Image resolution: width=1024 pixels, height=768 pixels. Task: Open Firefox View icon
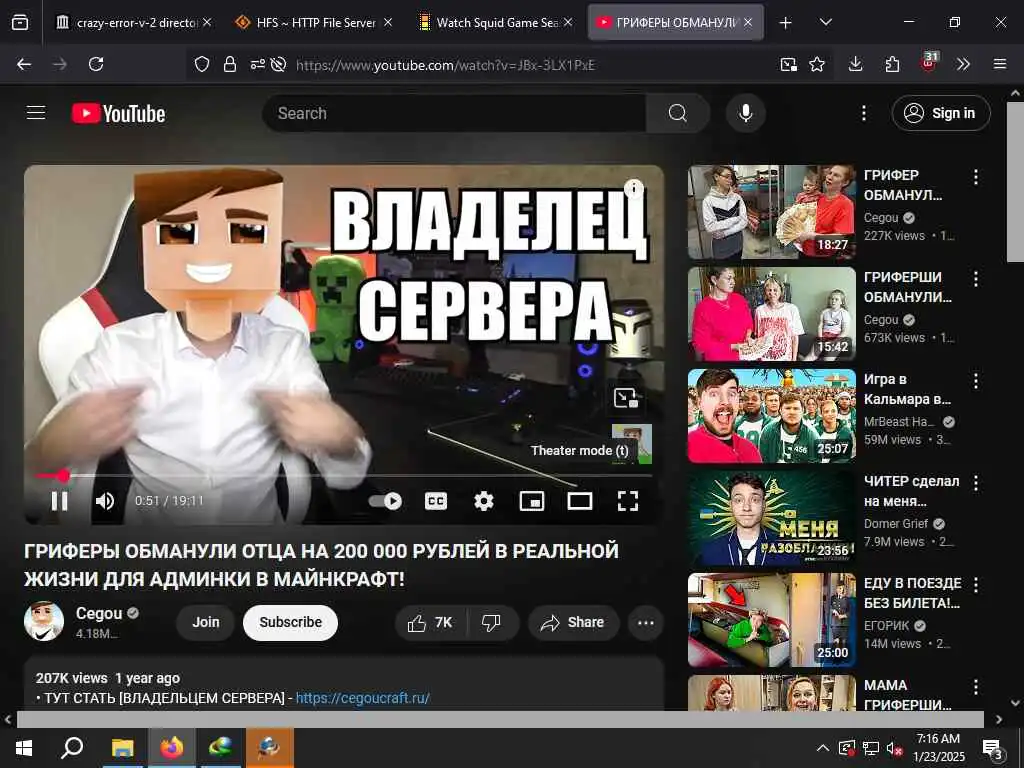tap(20, 23)
